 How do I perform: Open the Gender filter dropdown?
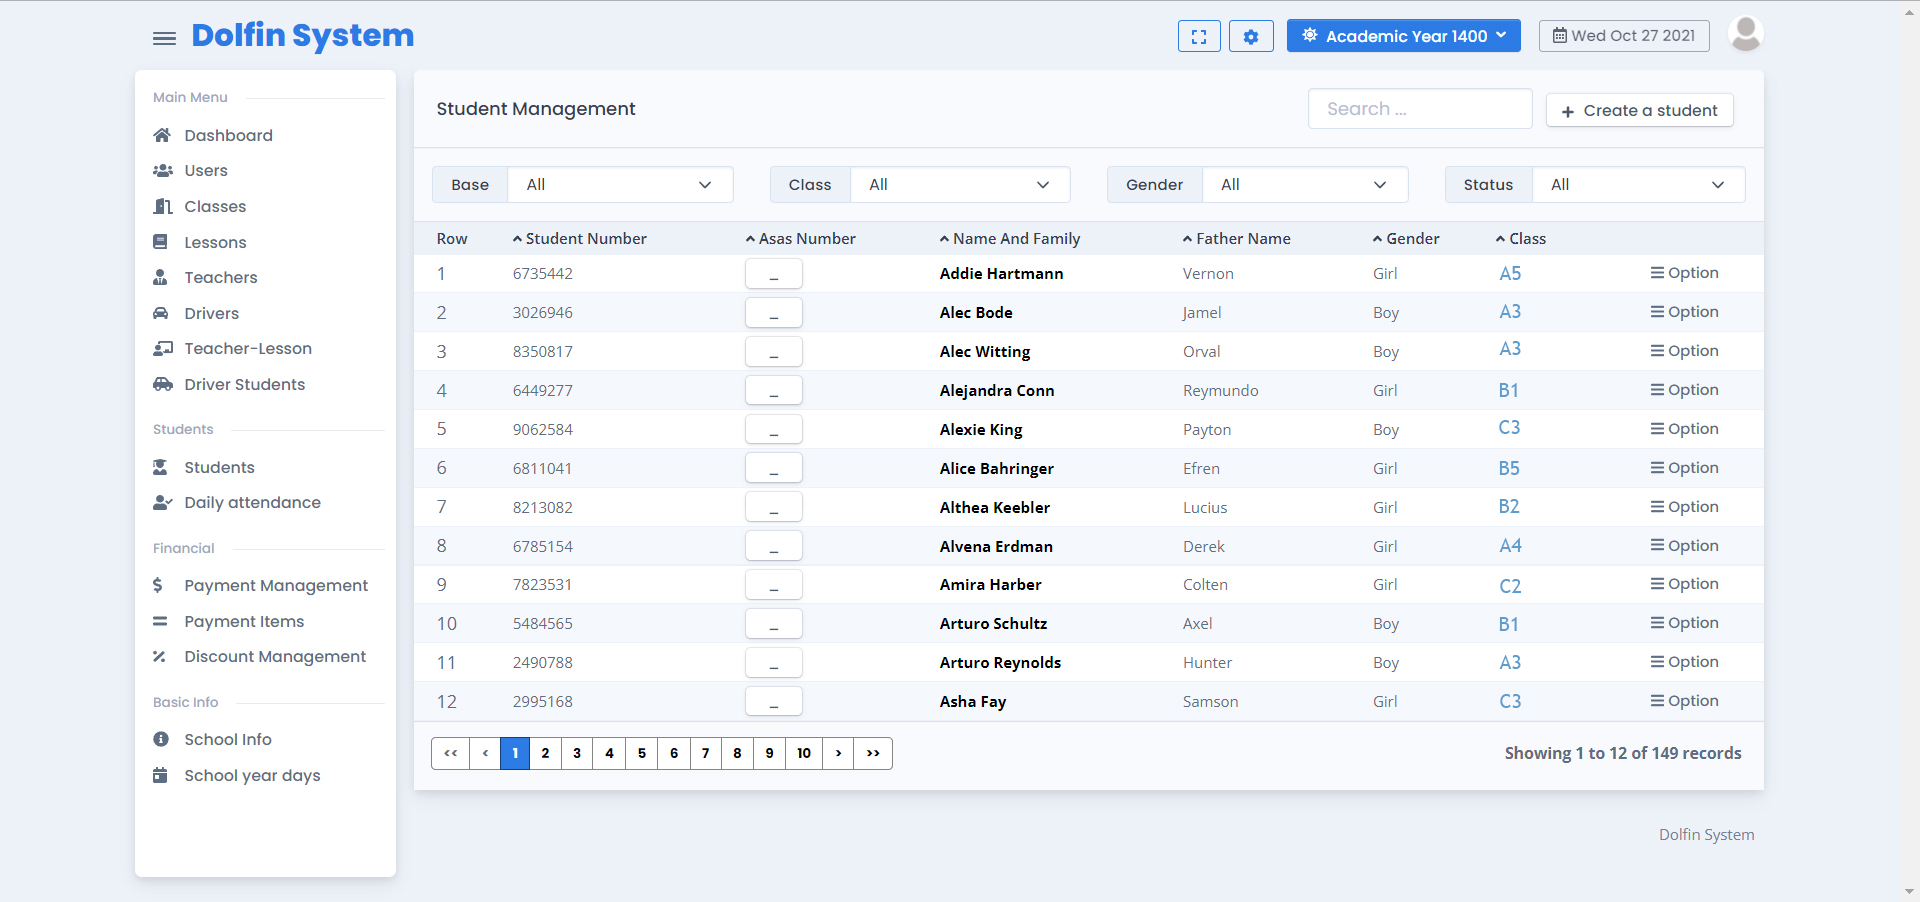(1305, 185)
